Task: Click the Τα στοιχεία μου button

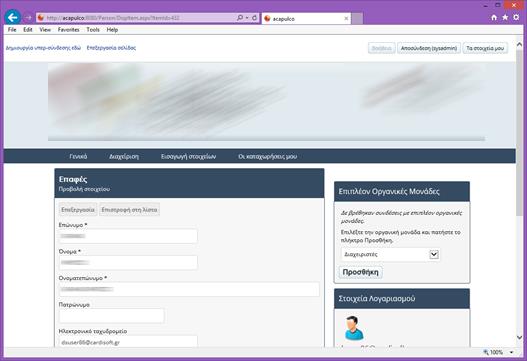Action: coord(485,48)
